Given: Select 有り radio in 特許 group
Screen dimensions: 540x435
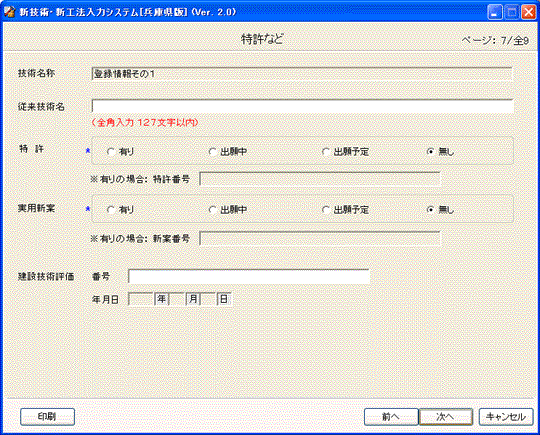Looking at the screenshot, I should point(111,152).
